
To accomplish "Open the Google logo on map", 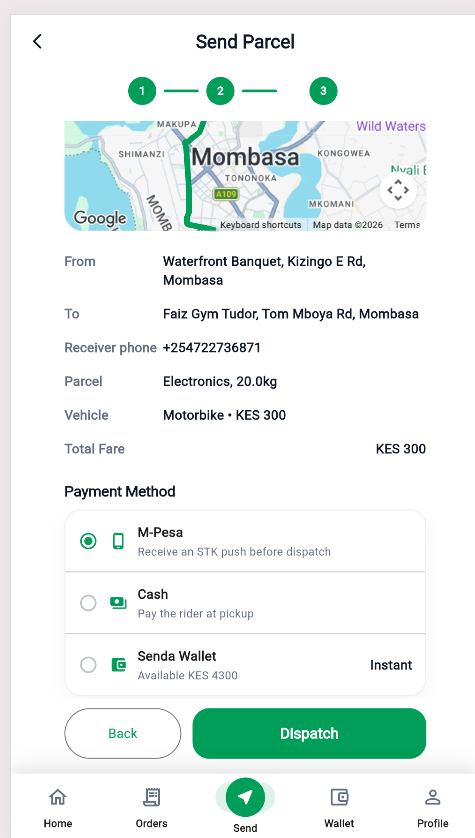I will pos(100,218).
